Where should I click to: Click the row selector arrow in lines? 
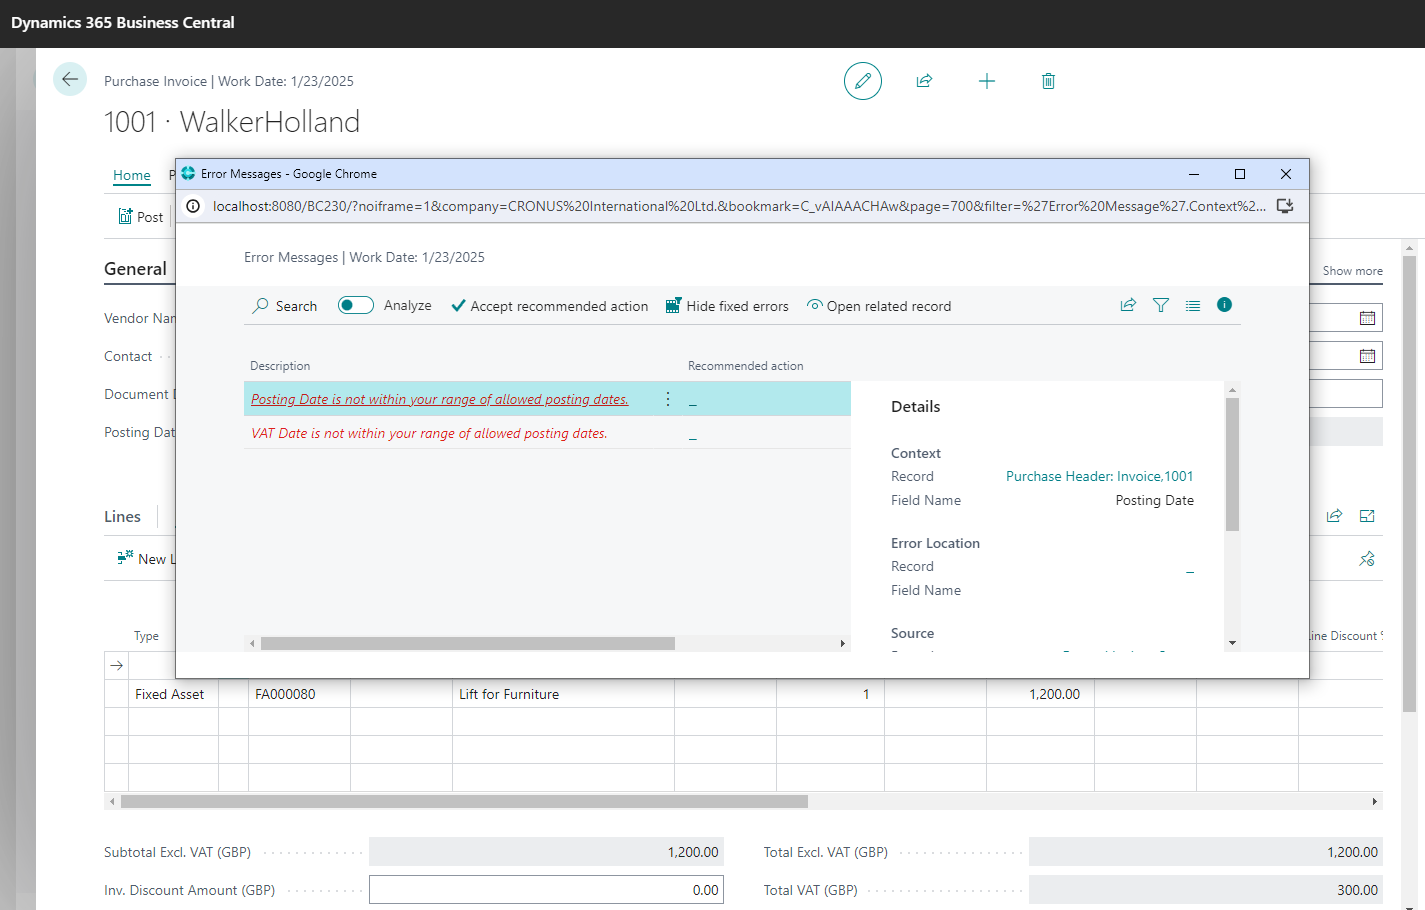tap(116, 665)
